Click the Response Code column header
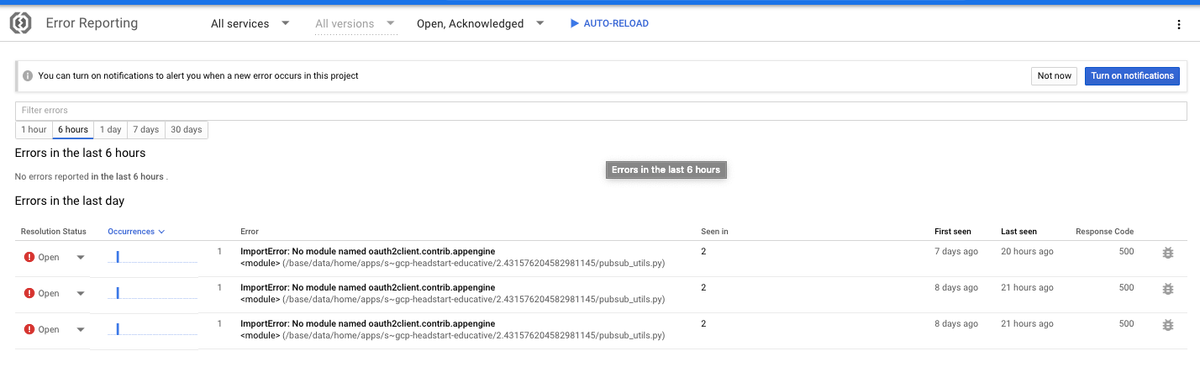1200x376 pixels. (x=1104, y=232)
